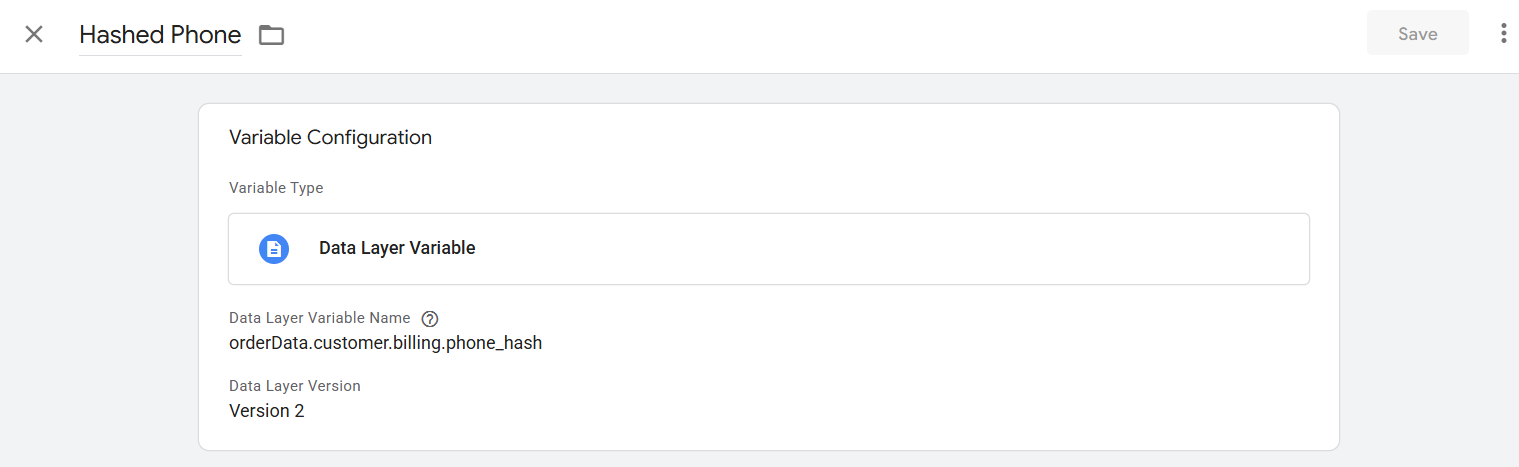Viewport: 1519px width, 467px height.
Task: Close the Hashed Phone variable editor
Action: (34, 34)
